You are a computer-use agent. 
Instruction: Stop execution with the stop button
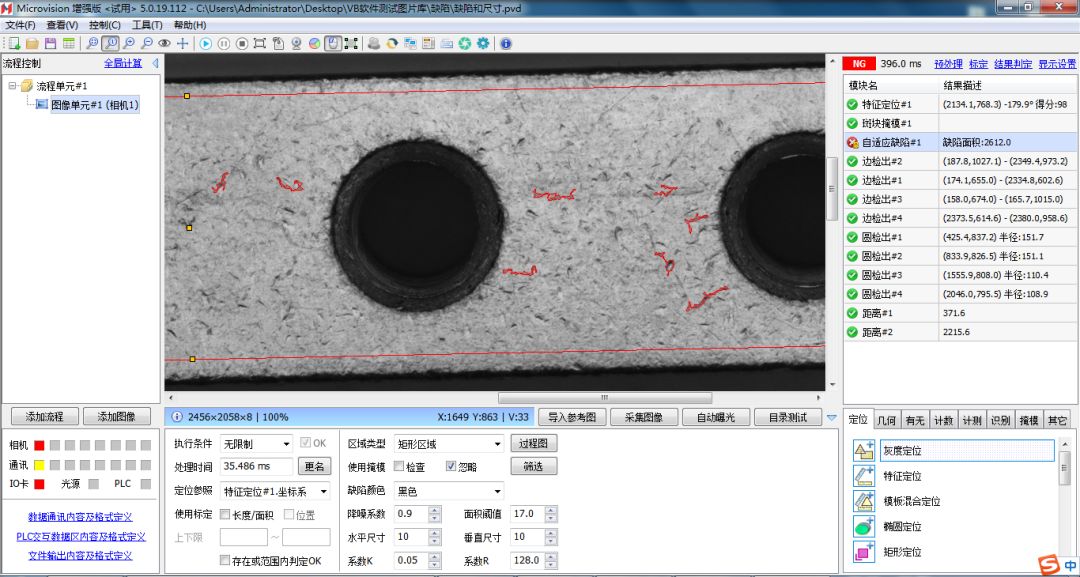(x=242, y=43)
